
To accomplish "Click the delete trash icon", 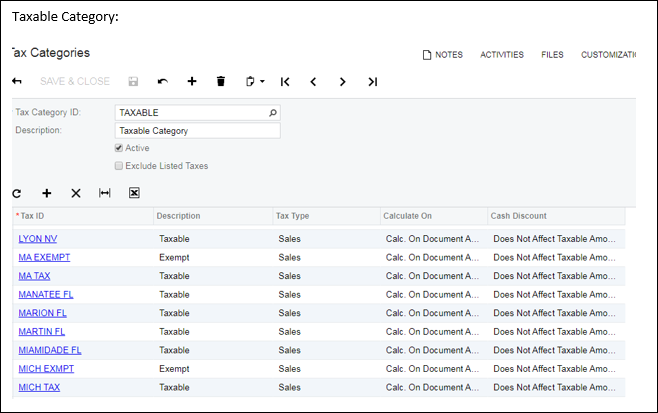I will (x=221, y=81).
